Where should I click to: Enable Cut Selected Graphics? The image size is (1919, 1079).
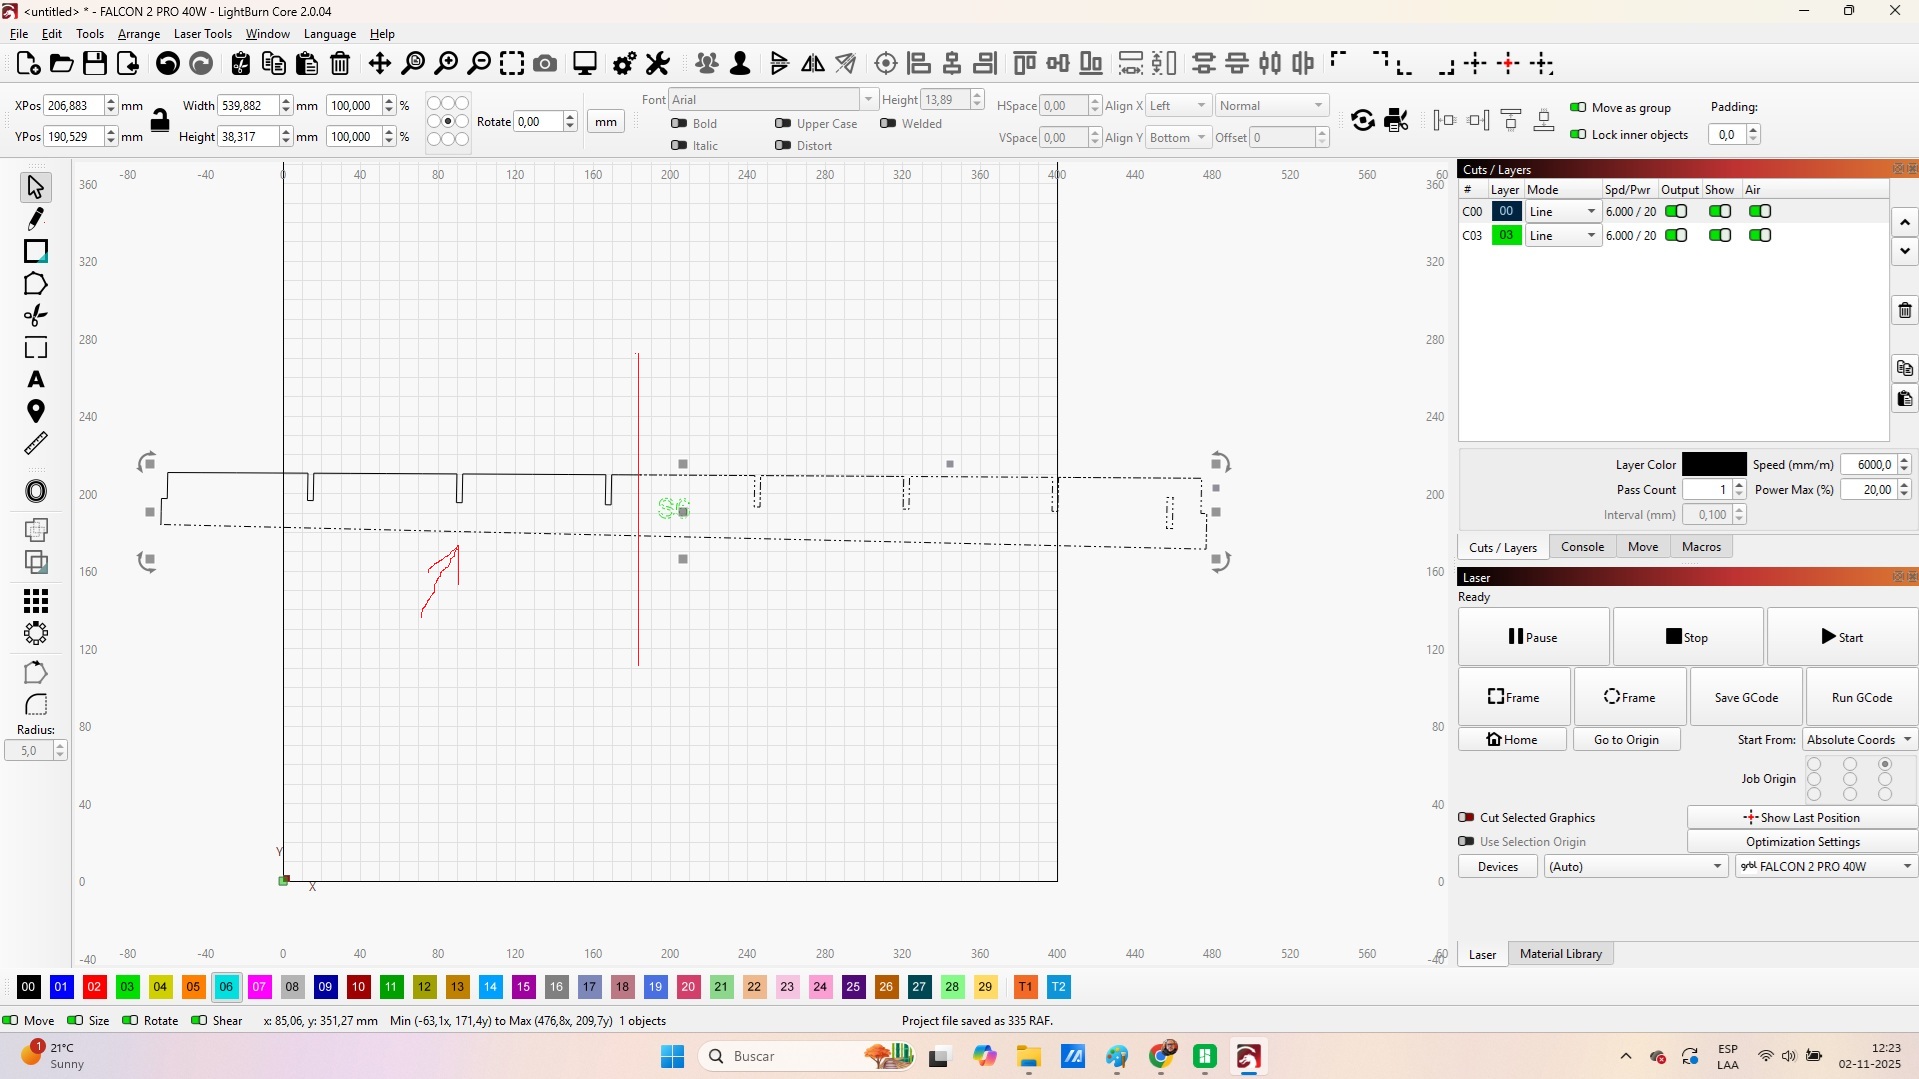1466,817
